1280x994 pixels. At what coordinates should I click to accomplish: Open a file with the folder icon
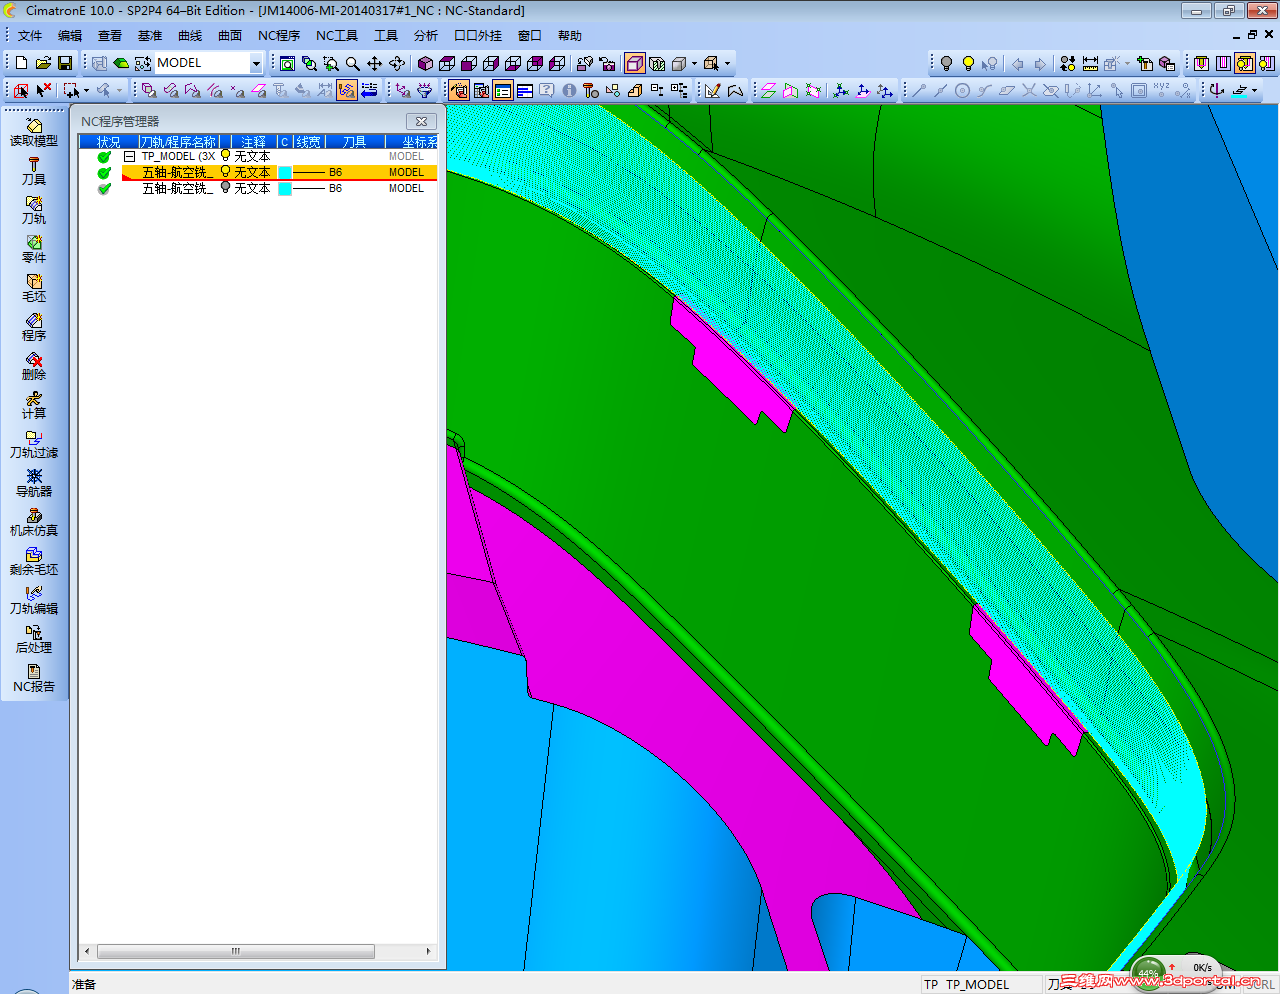pyautogui.click(x=43, y=63)
